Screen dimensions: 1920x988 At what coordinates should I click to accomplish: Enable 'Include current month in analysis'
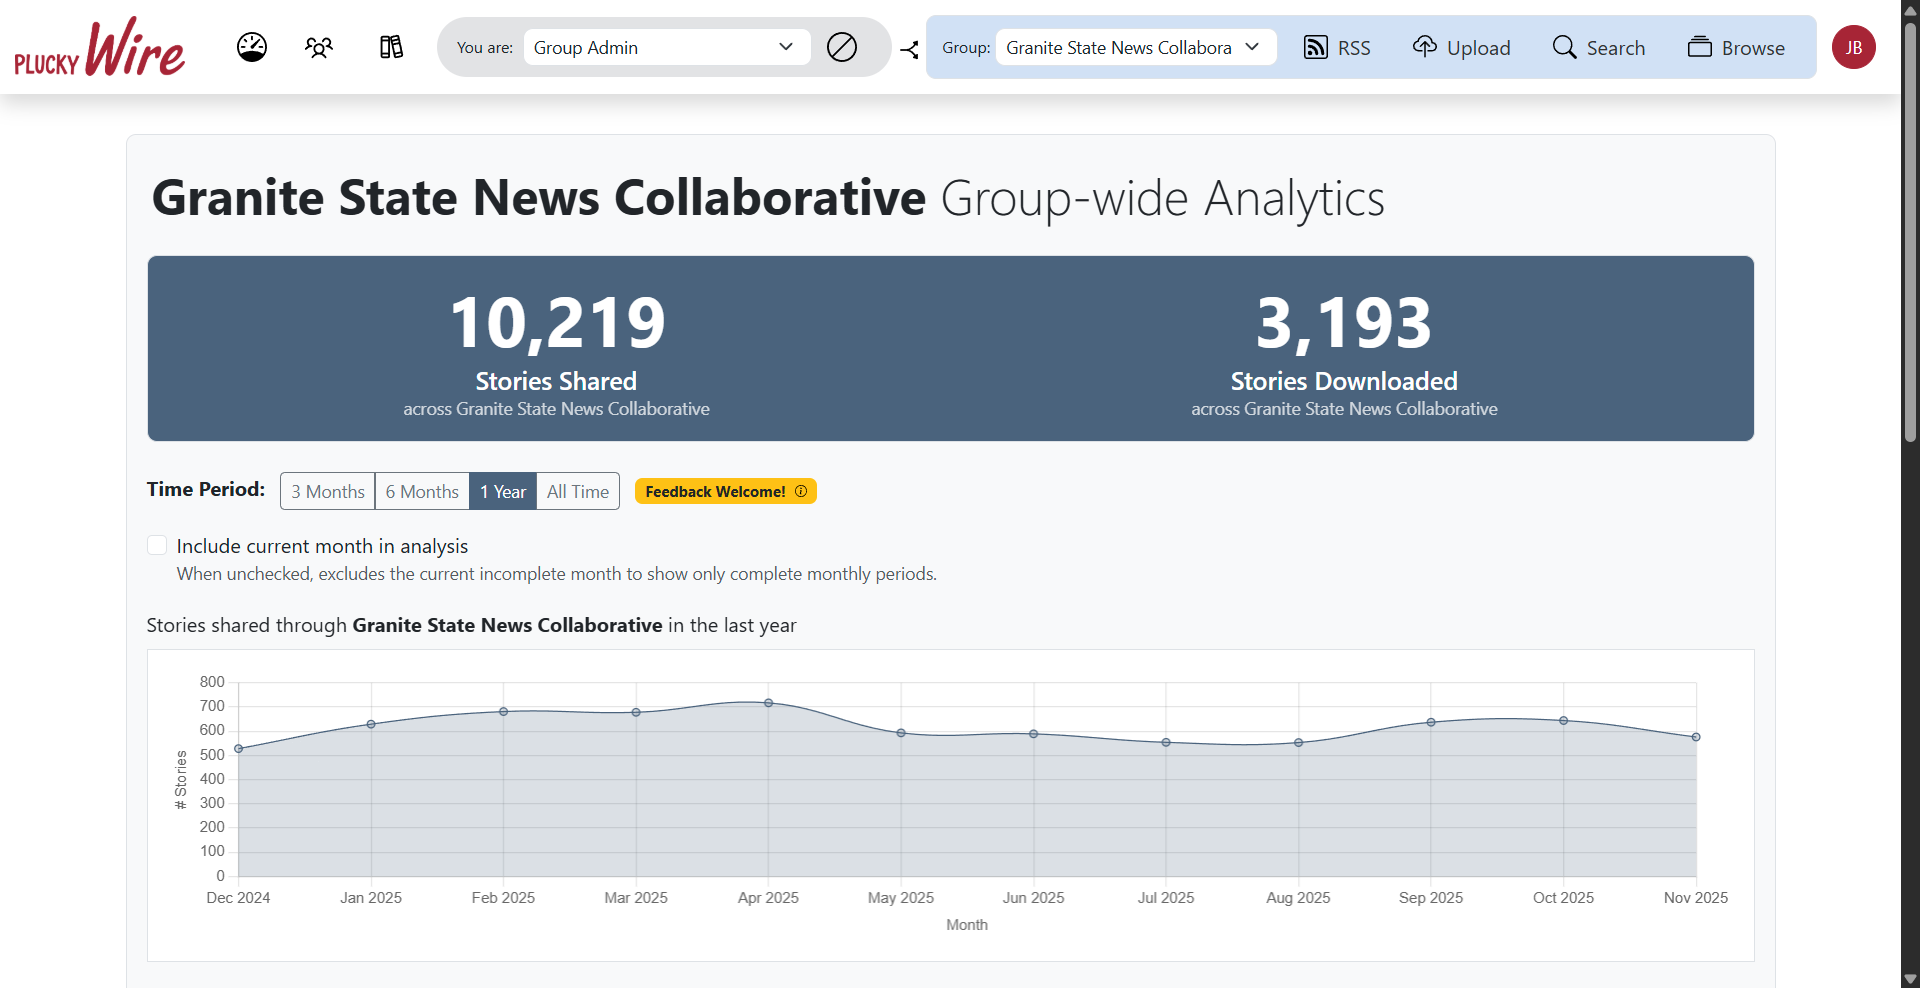point(157,545)
